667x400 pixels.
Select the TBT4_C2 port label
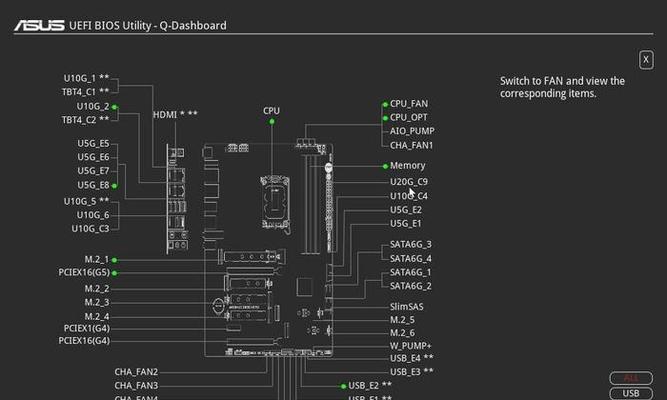pos(86,120)
